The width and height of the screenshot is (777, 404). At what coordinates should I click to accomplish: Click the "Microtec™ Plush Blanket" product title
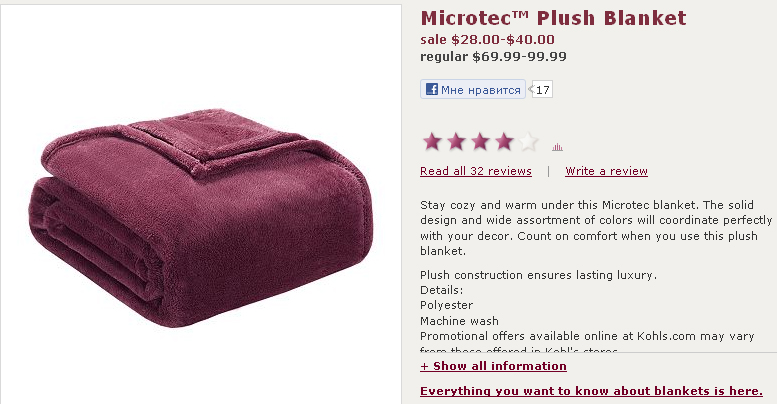pos(553,18)
